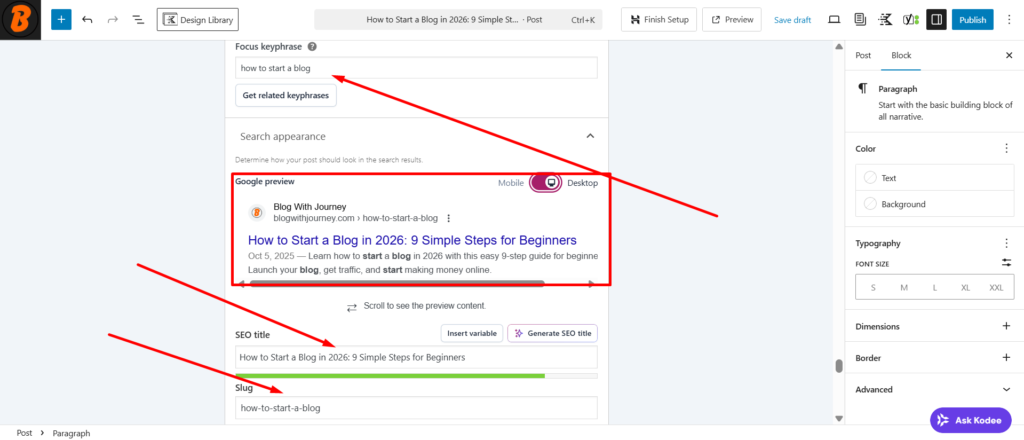This screenshot has width=1024, height=440.
Task: Toggle the settings sidebar panel icon
Action: pyautogui.click(x=936, y=20)
